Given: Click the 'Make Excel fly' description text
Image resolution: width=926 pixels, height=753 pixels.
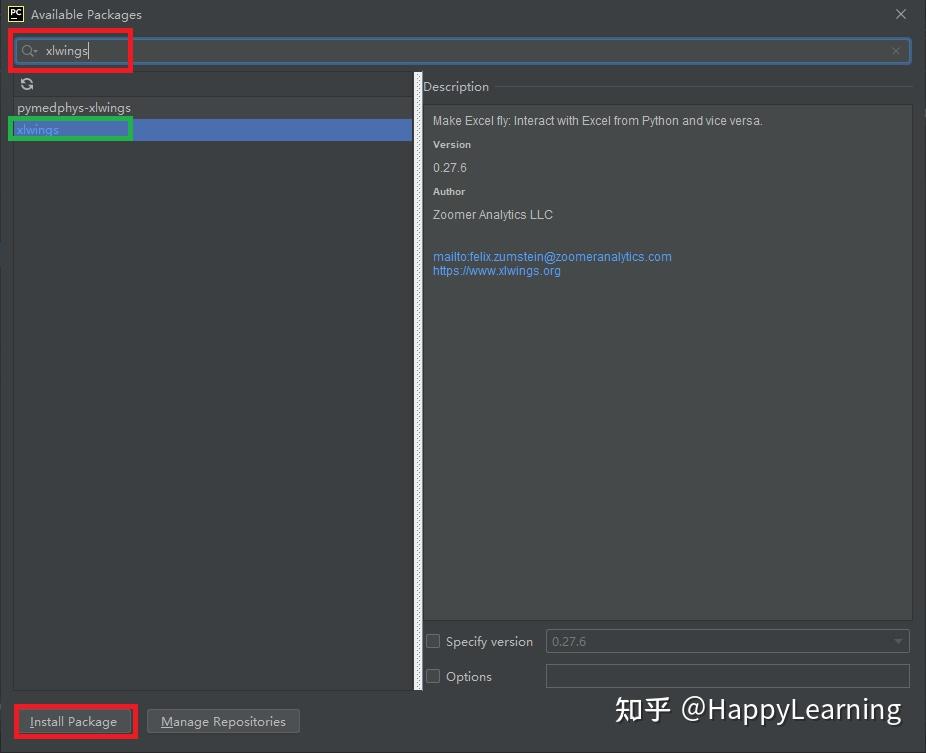Looking at the screenshot, I should (x=598, y=121).
